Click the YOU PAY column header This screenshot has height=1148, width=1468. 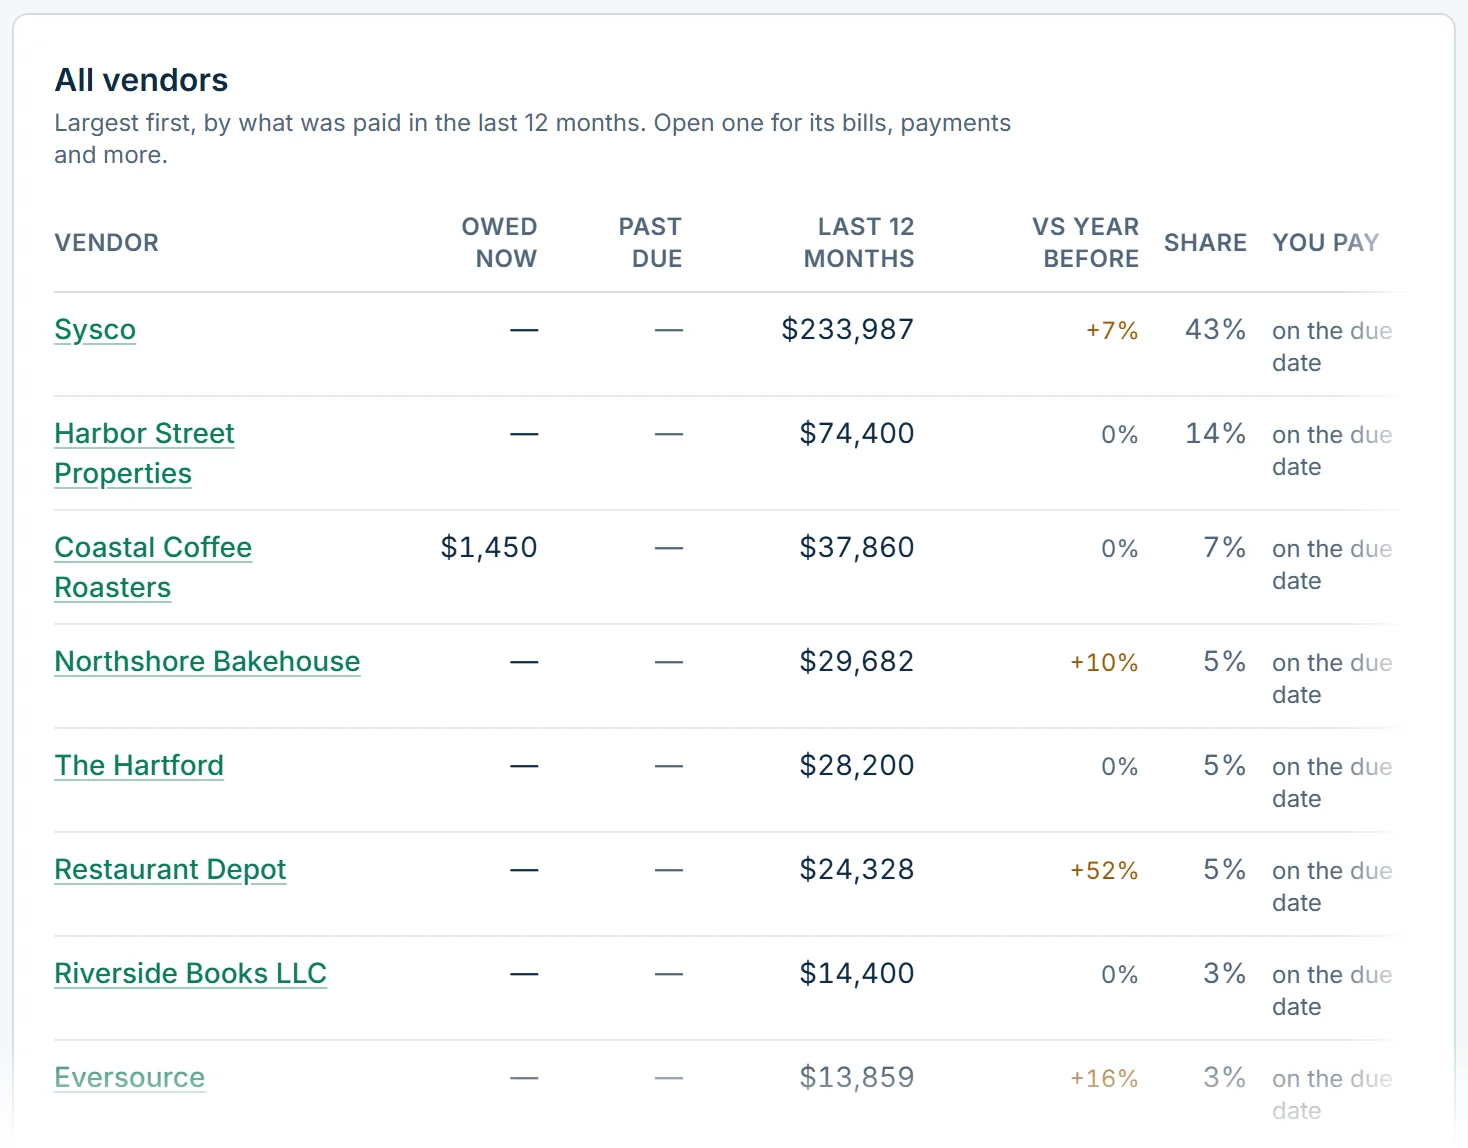pos(1326,243)
